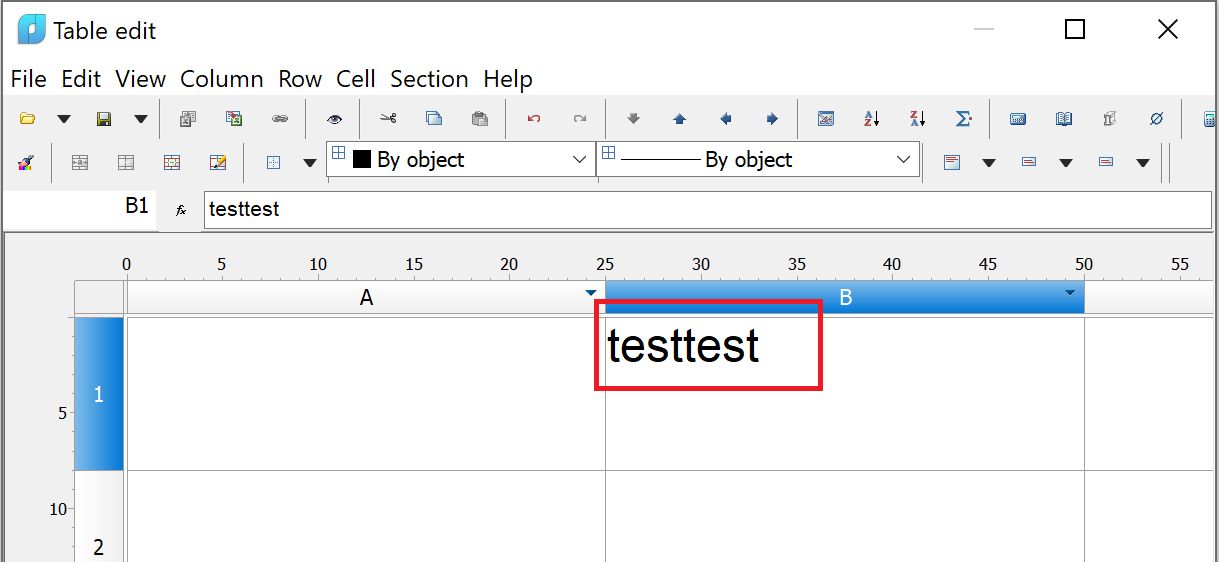This screenshot has width=1219, height=562.
Task: Sort ascending with the A-Z icon
Action: click(872, 119)
